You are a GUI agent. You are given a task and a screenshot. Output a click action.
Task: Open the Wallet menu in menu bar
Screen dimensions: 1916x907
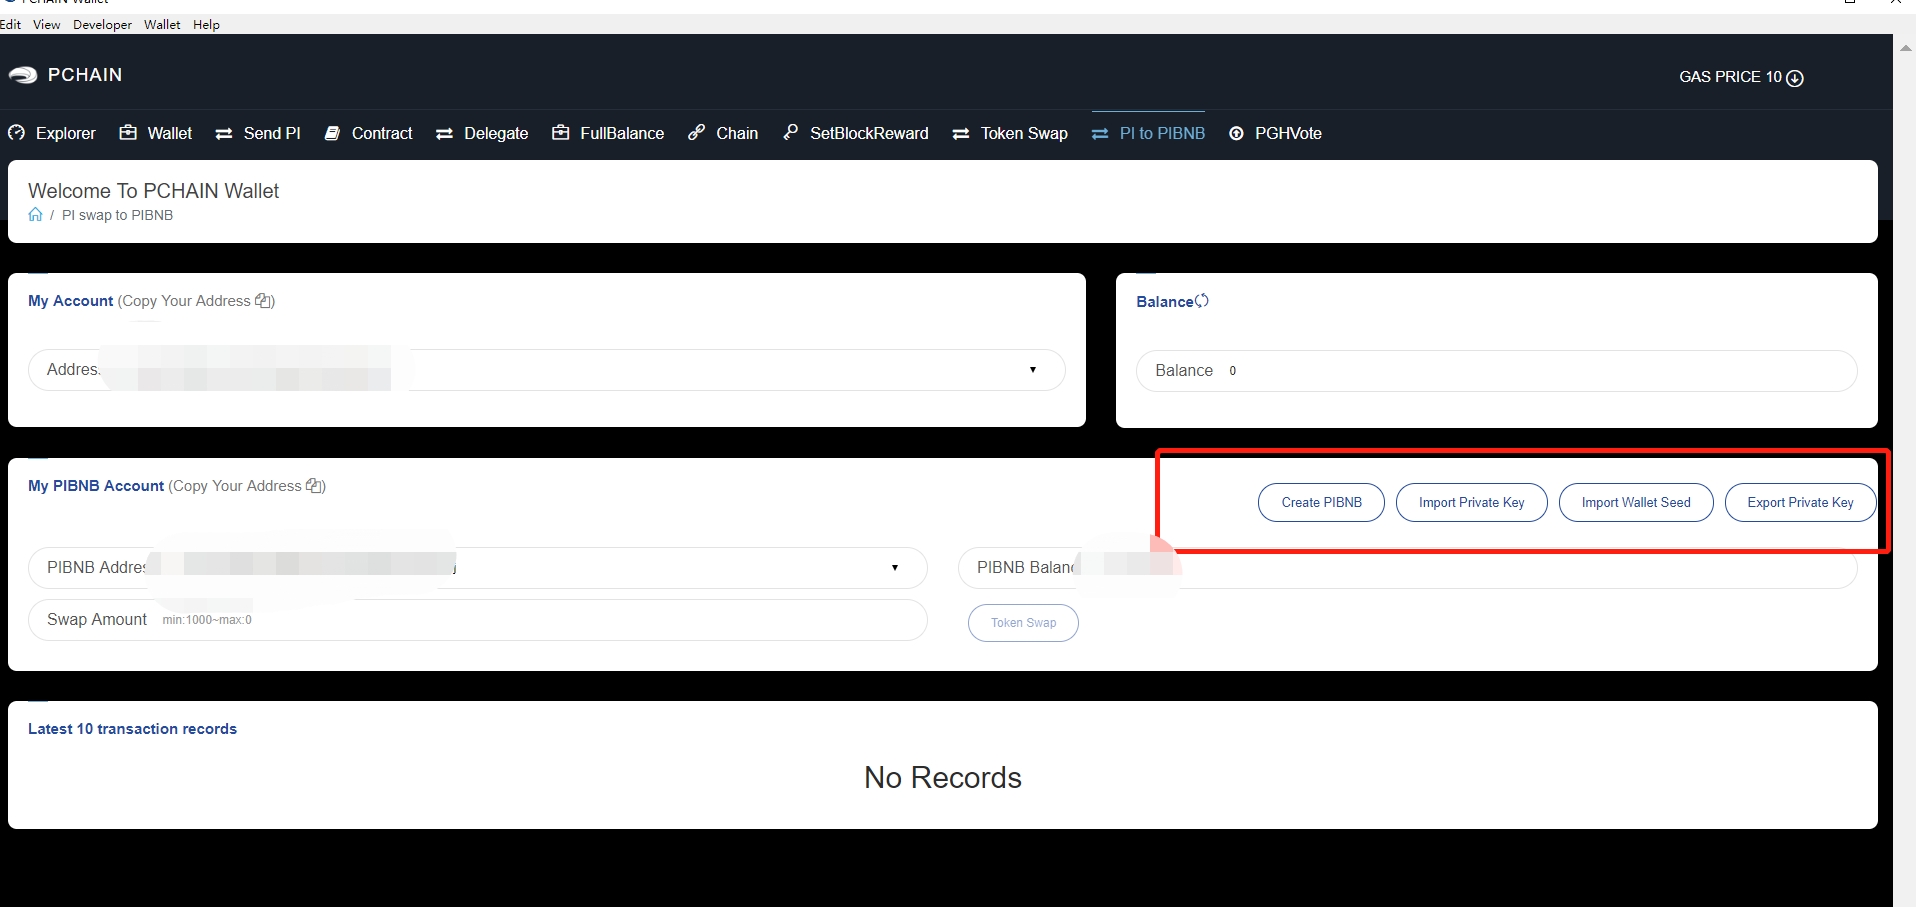pyautogui.click(x=162, y=25)
